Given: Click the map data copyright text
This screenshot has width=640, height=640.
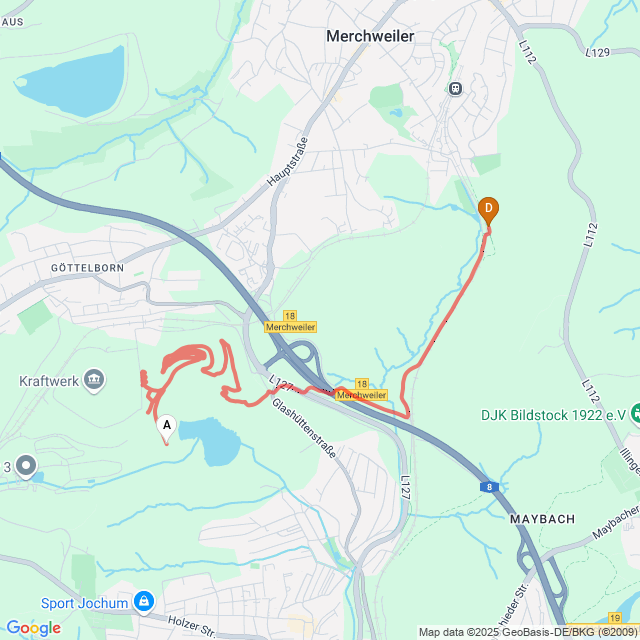Looking at the screenshot, I should 529,633.
